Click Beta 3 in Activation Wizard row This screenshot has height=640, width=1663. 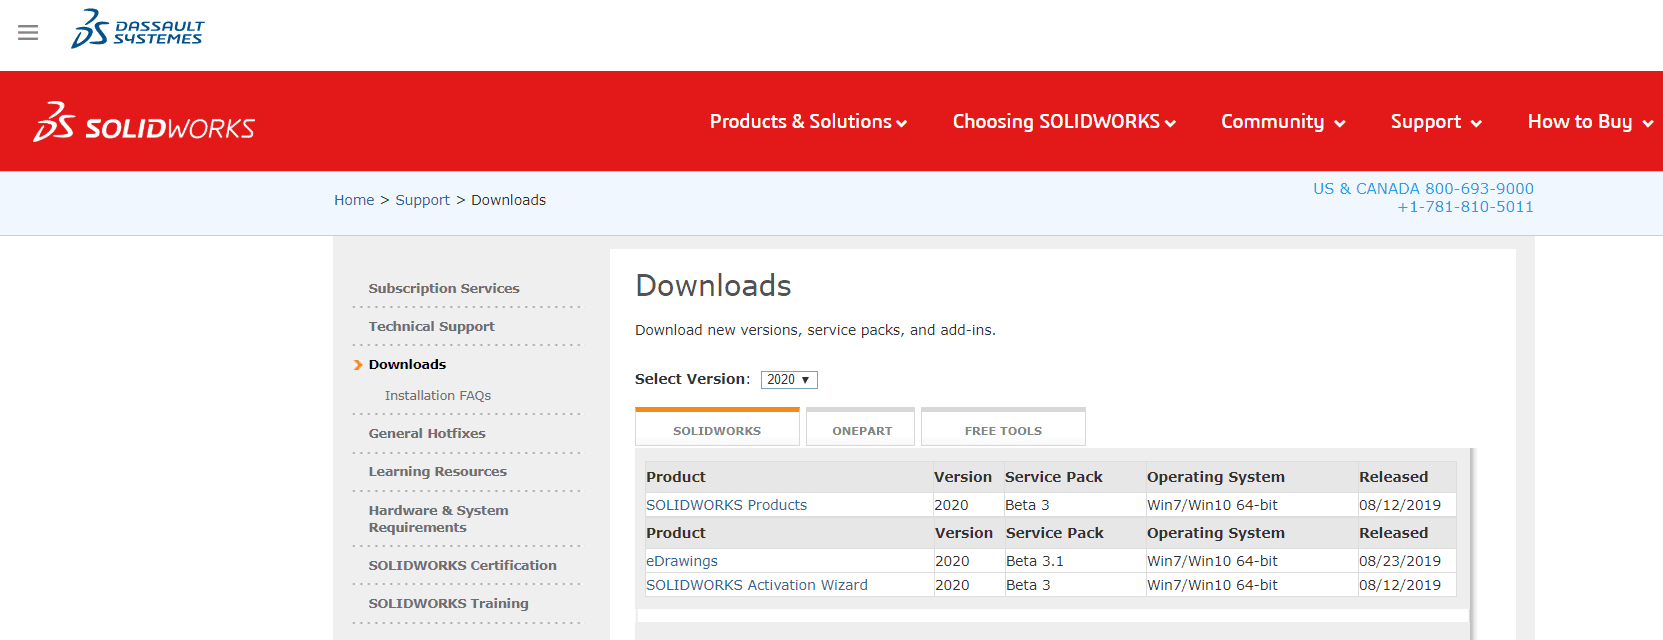coord(1028,585)
